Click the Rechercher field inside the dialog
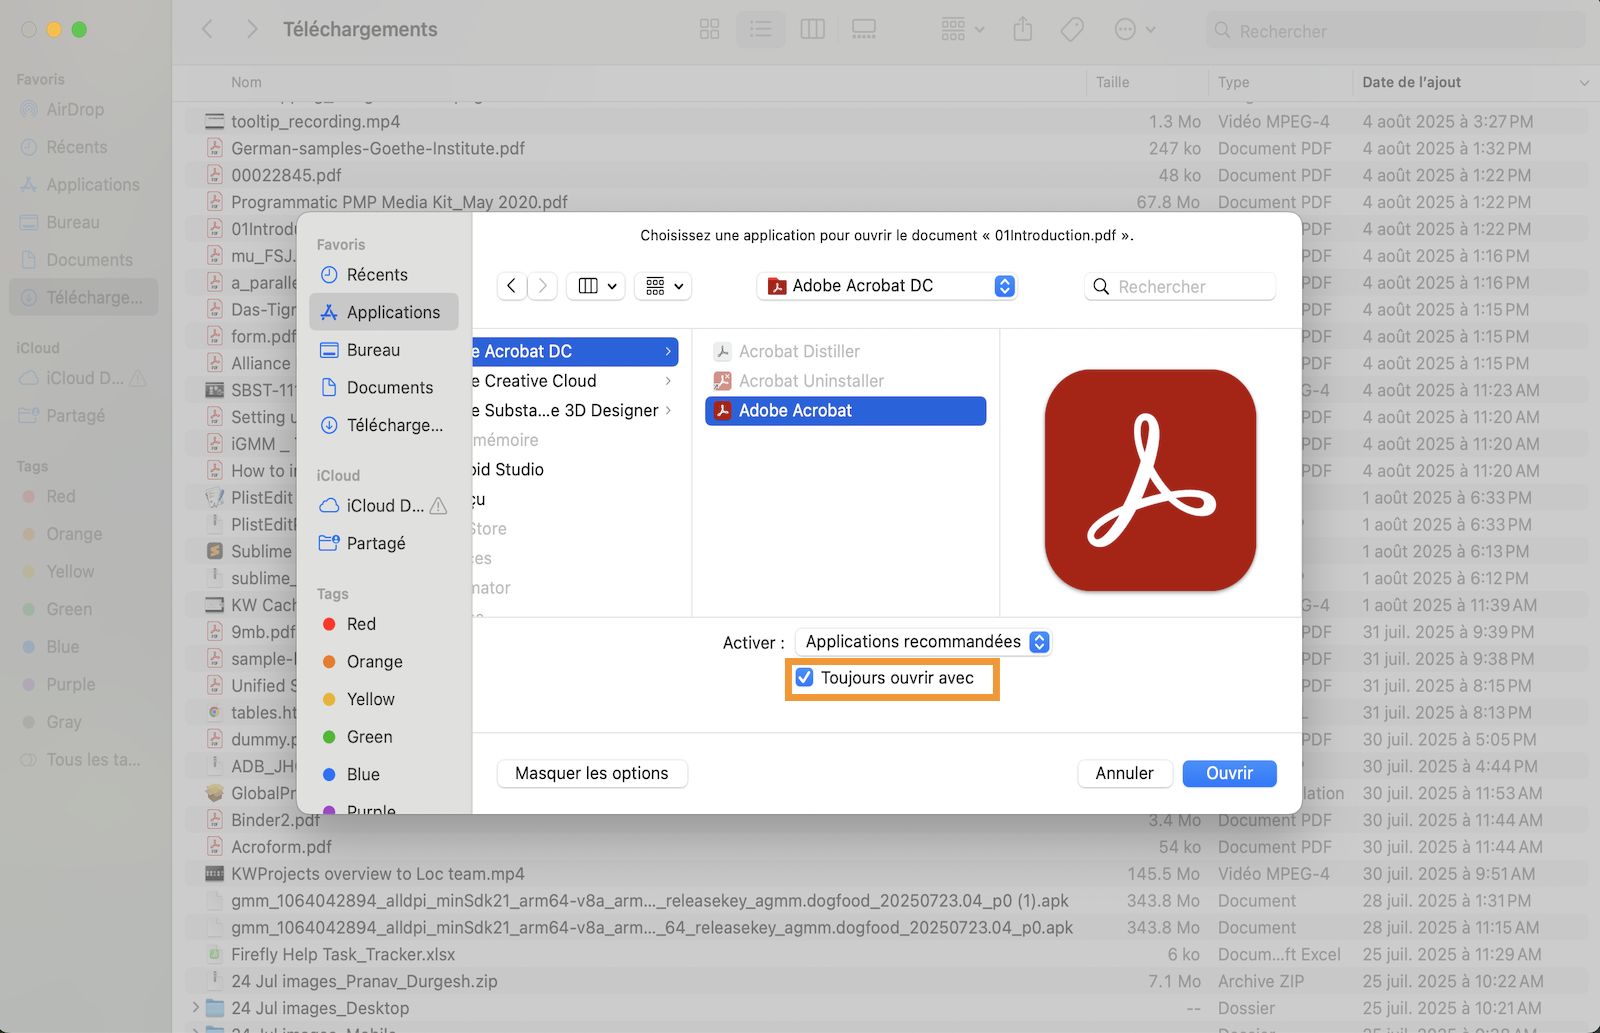Screen dimensions: 1600x1033 1180,286
